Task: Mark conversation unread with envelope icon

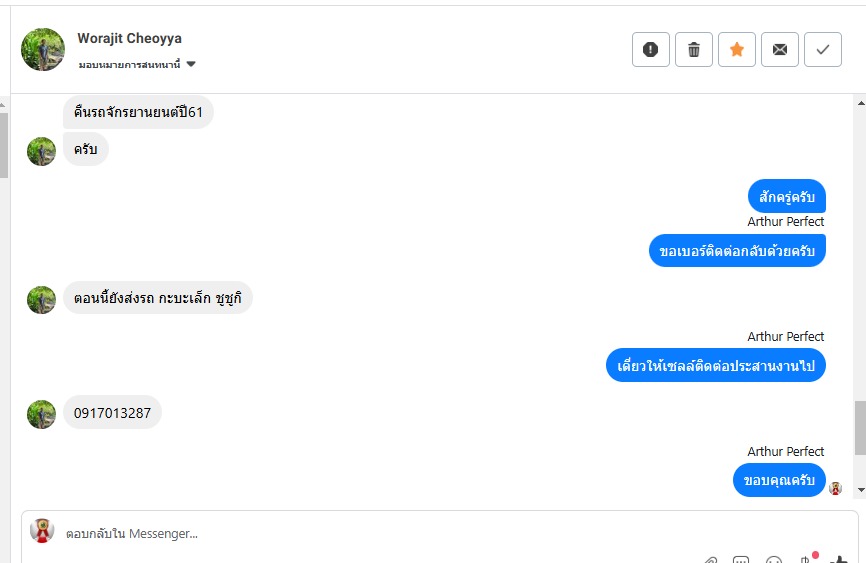Action: [x=780, y=50]
